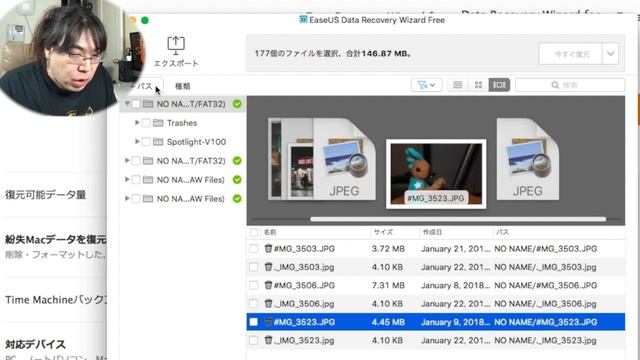The image size is (640, 360).
Task: Check the Trashes folder checkbox
Action: click(146, 123)
